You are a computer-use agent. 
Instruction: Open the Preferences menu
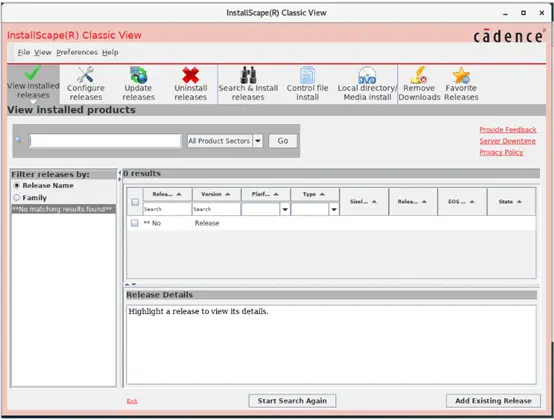coord(77,52)
